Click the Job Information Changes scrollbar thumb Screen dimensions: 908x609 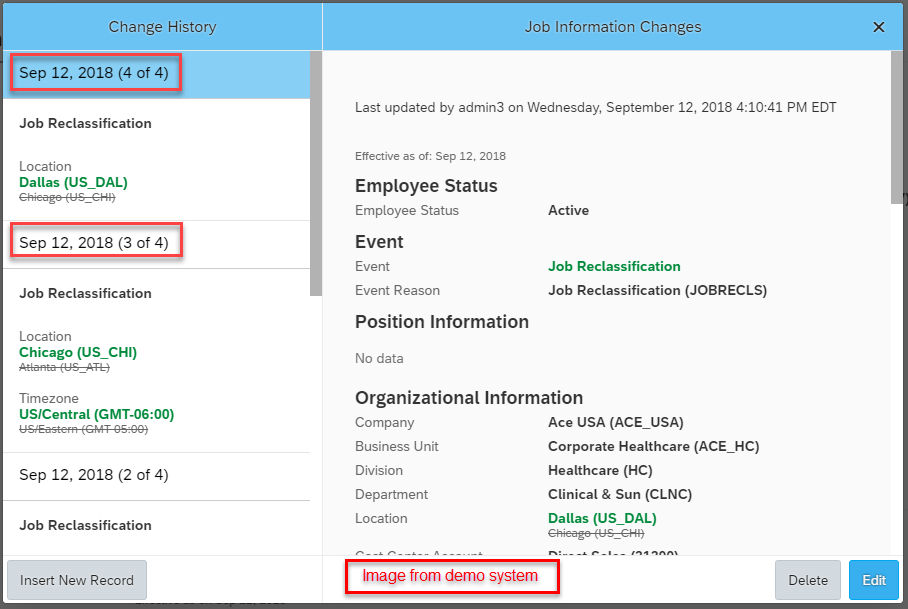tap(897, 127)
